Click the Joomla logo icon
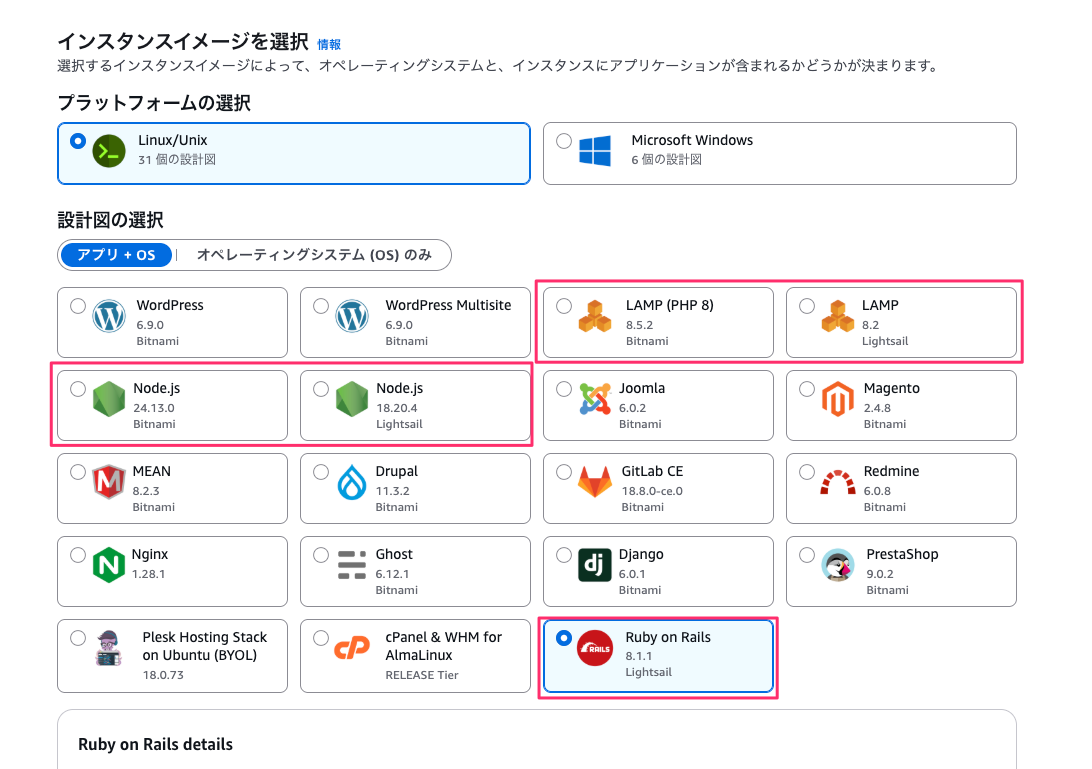Image resolution: width=1092 pixels, height=769 pixels. pyautogui.click(x=594, y=398)
